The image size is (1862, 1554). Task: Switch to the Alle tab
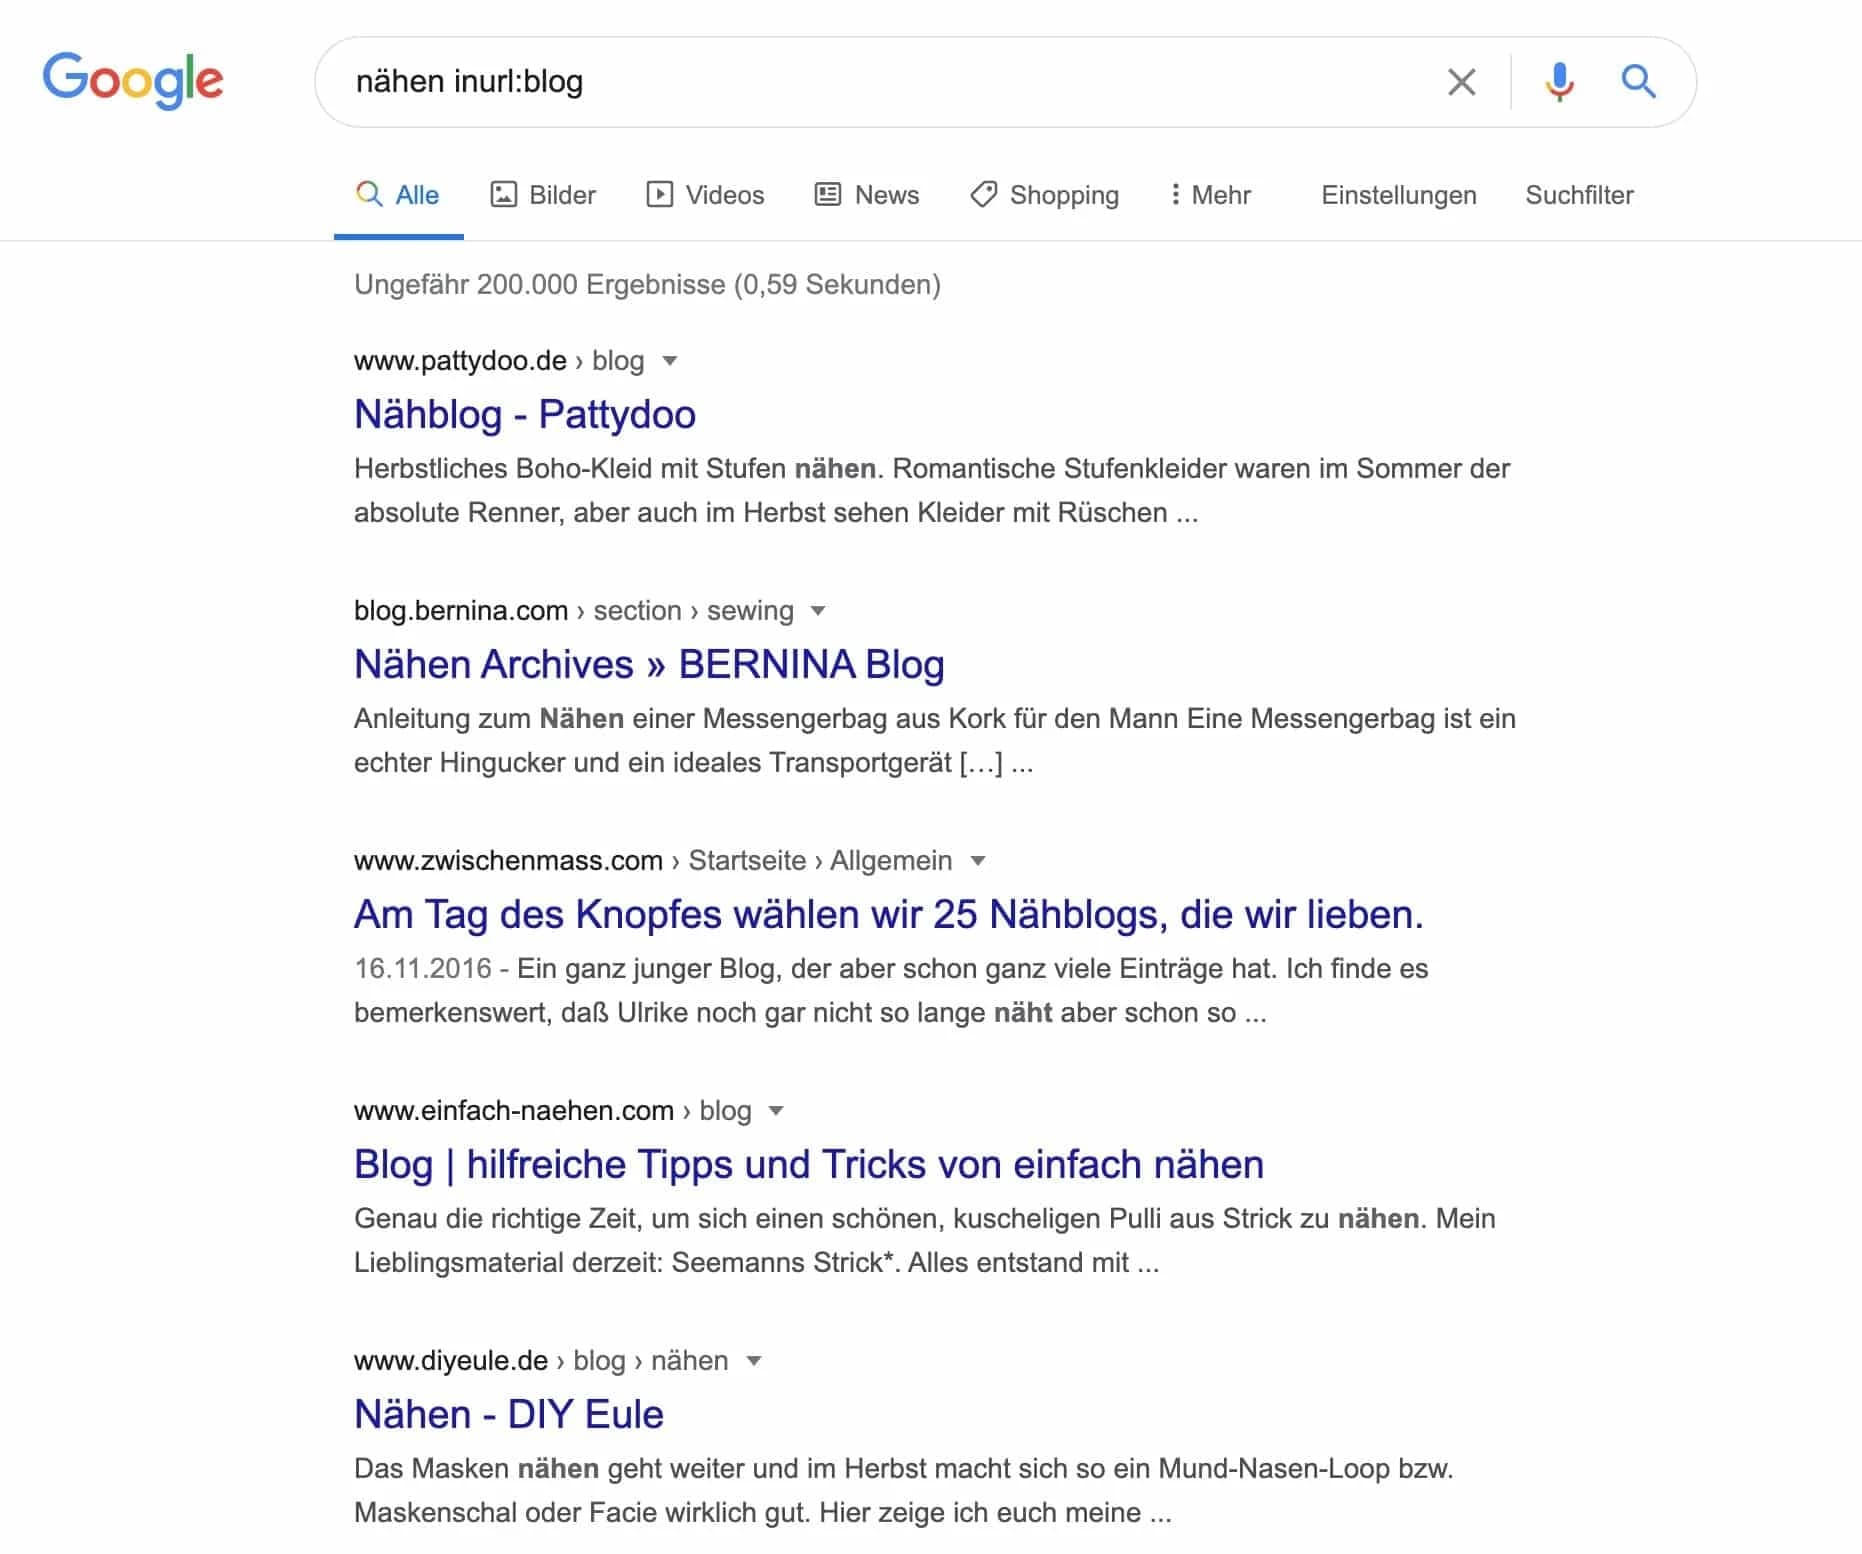(x=398, y=193)
